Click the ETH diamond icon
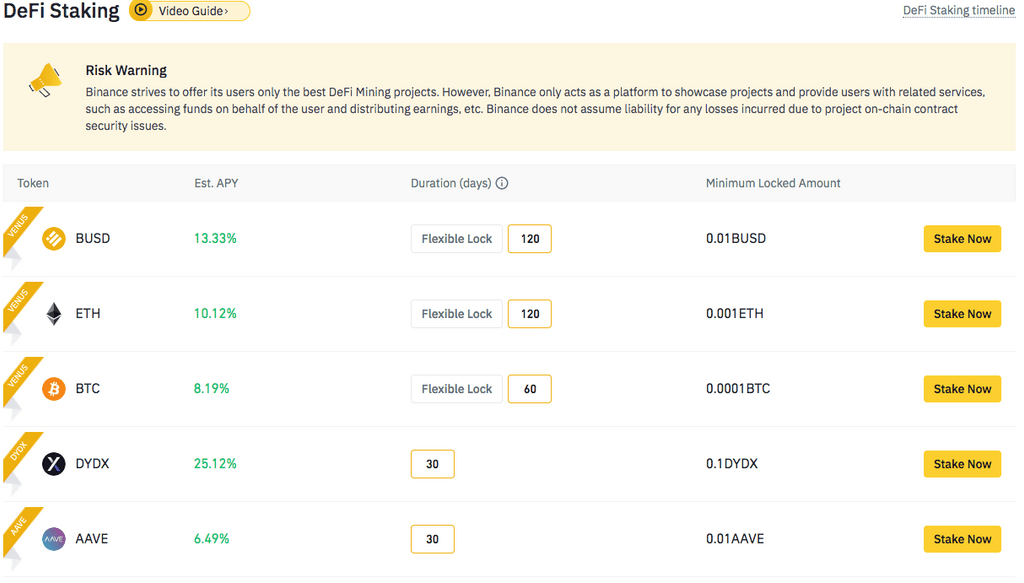This screenshot has width=1024, height=583. point(54,314)
